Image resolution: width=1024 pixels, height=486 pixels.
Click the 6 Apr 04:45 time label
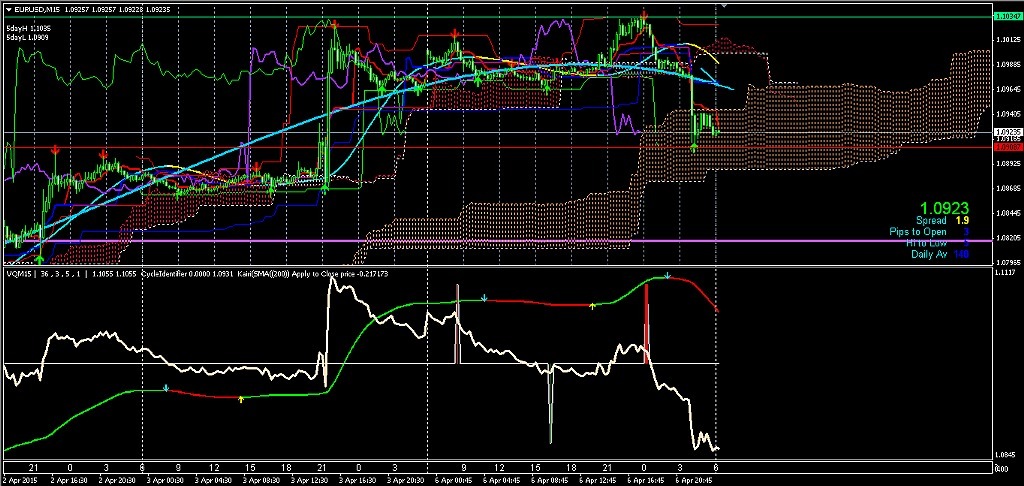click(500, 480)
